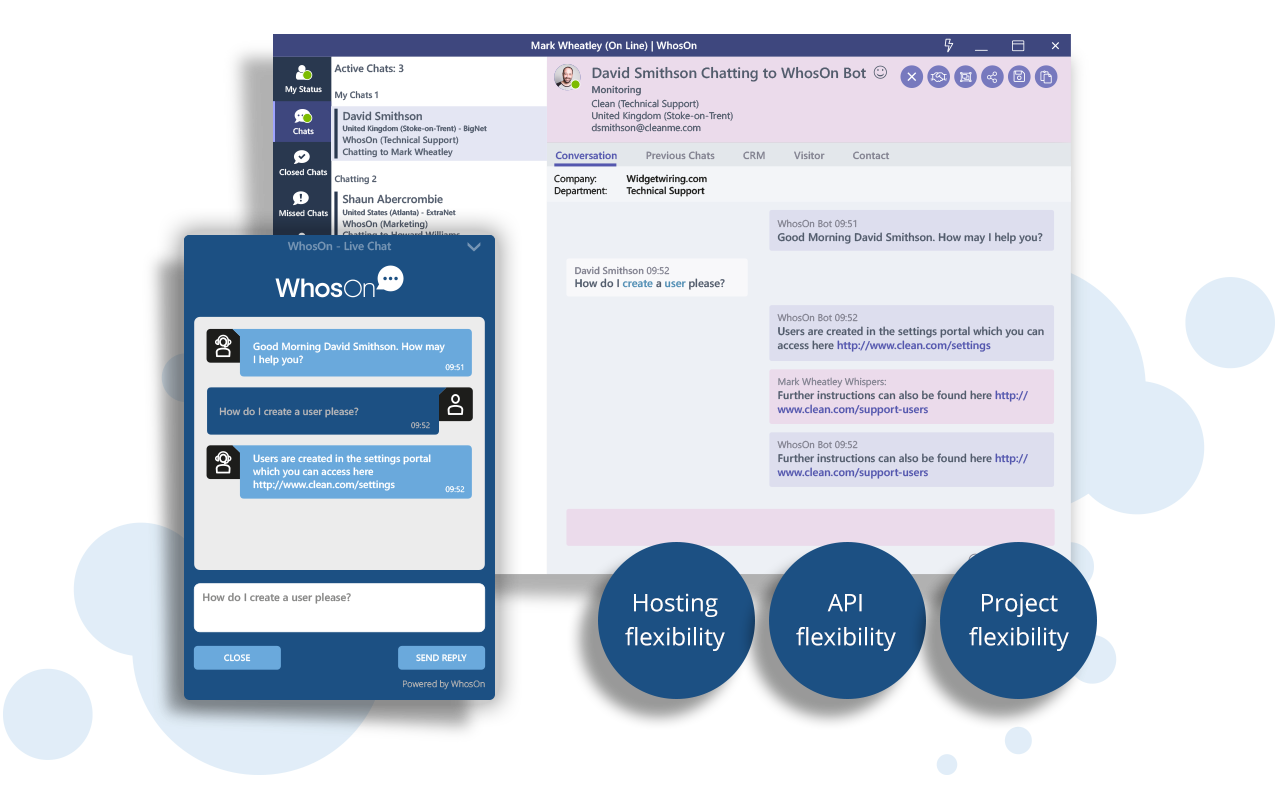
Task: Open the clean.com/settings link in conversation
Action: pyautogui.click(x=913, y=346)
